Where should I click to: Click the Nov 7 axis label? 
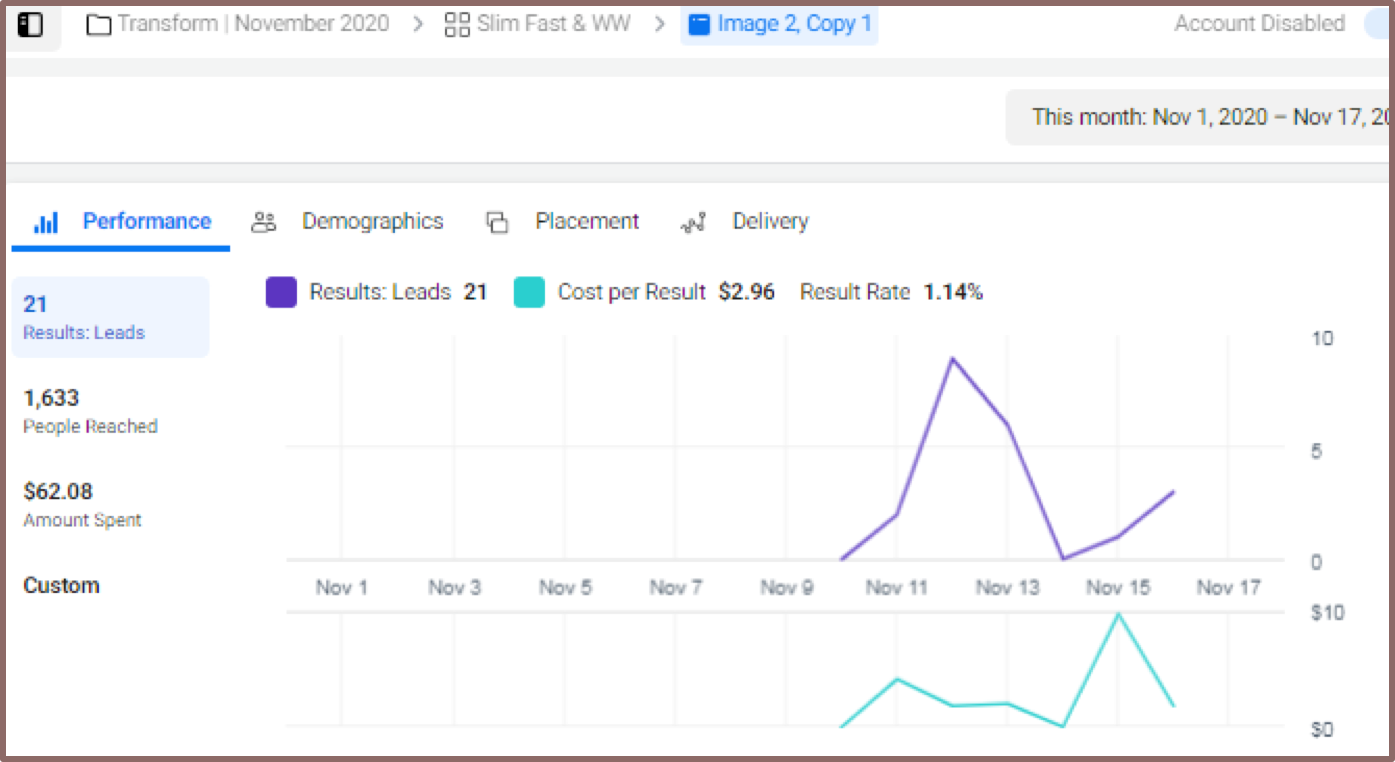(x=675, y=588)
